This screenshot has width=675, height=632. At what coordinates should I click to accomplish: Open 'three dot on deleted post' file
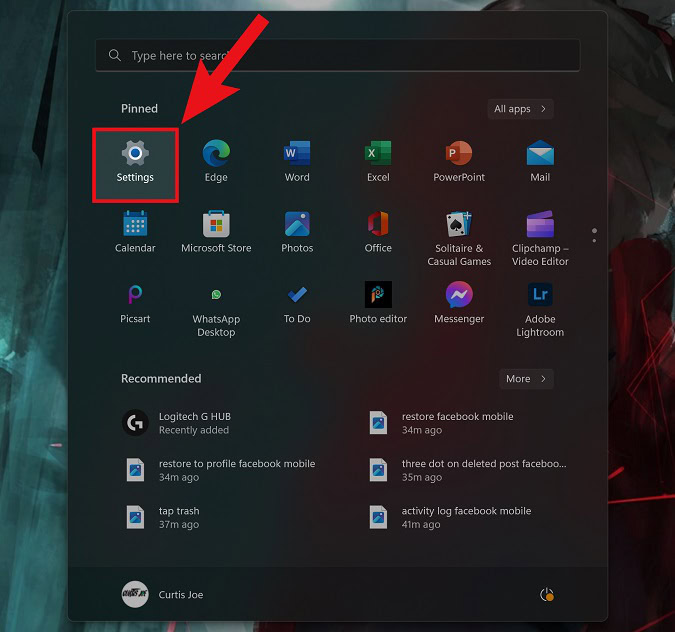click(468, 470)
